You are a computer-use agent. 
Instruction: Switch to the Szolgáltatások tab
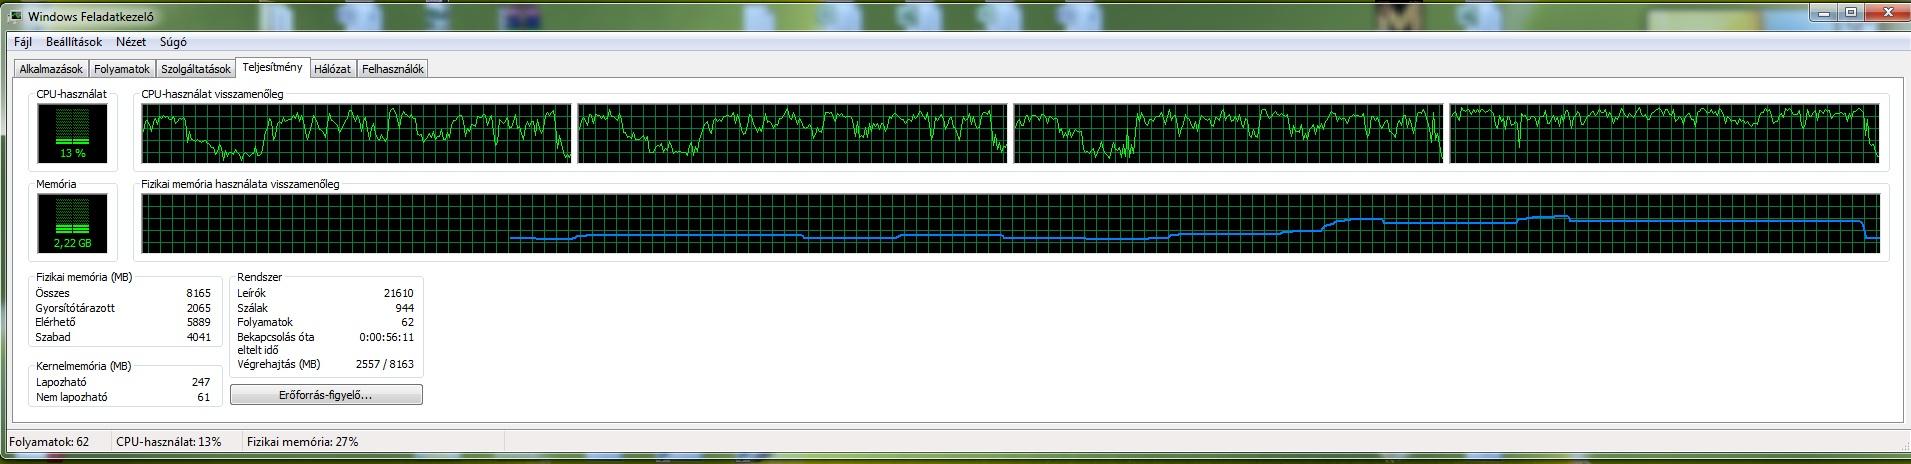(196, 69)
